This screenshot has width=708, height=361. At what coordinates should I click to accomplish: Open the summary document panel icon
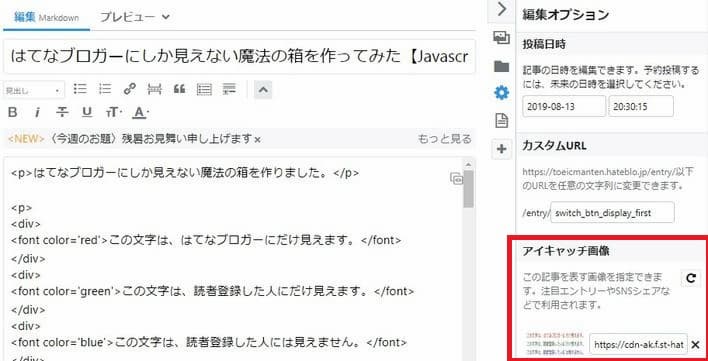(x=501, y=121)
